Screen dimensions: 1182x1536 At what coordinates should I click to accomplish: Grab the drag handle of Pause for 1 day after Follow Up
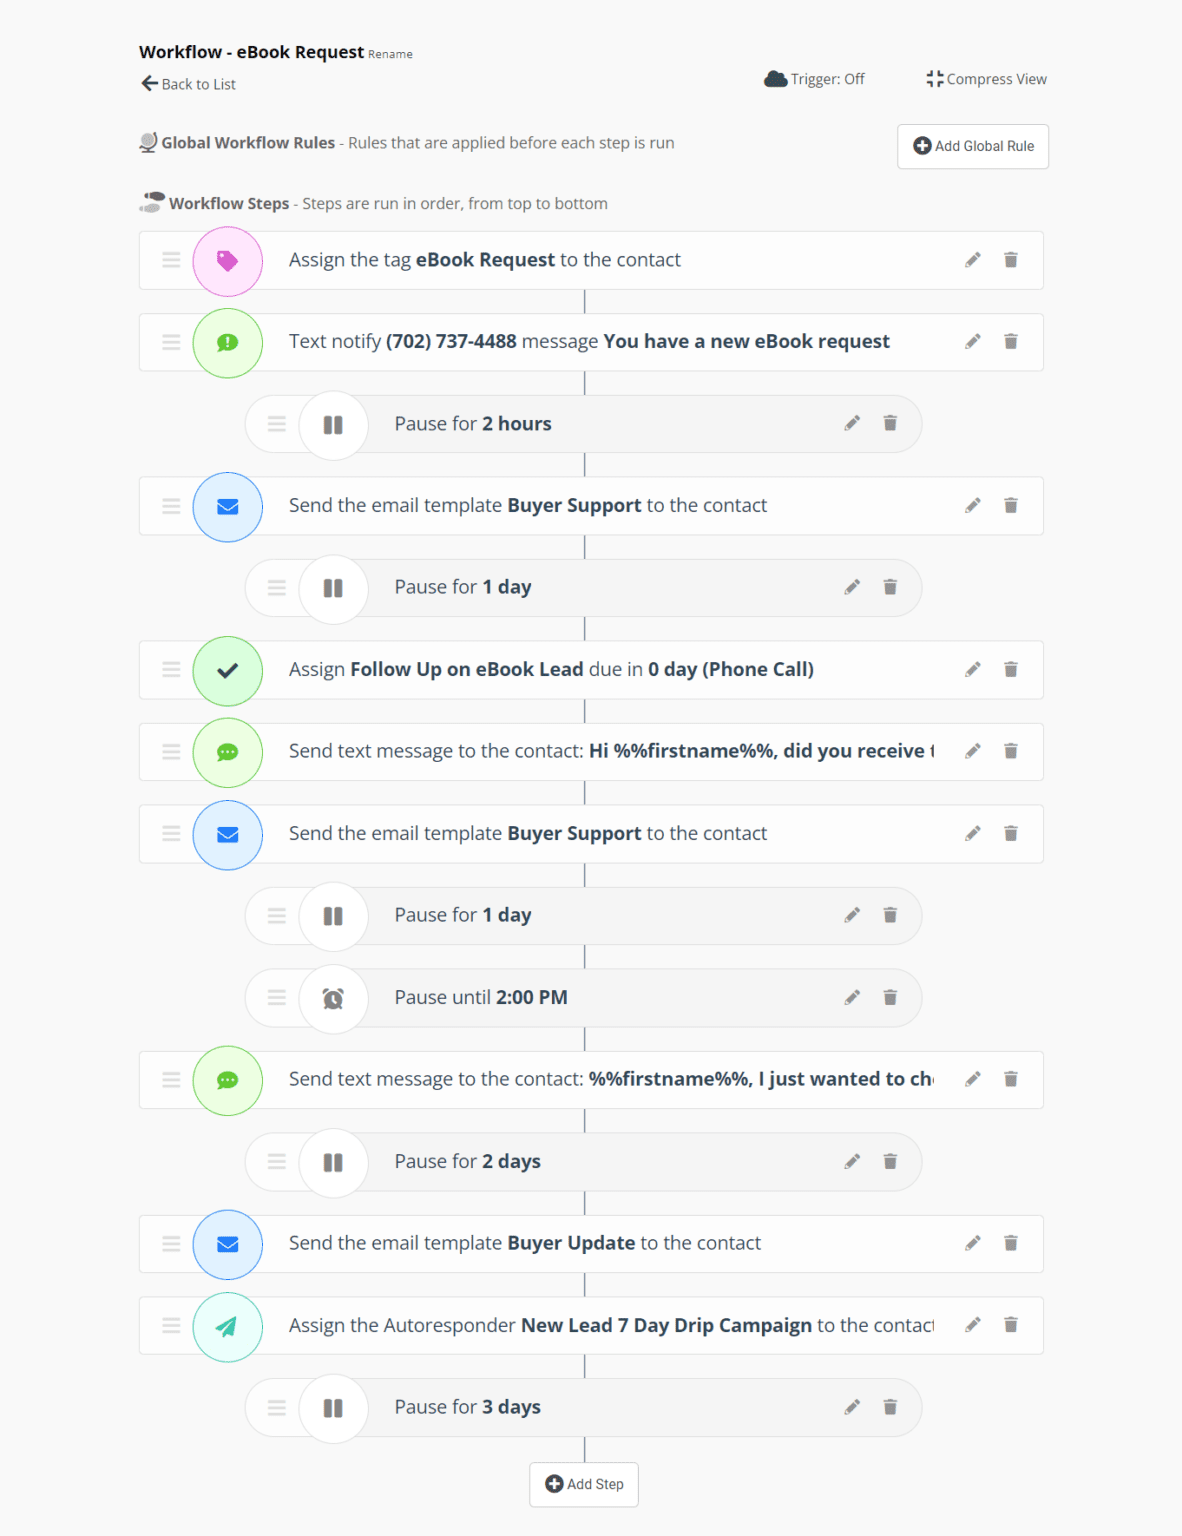[x=277, y=916]
